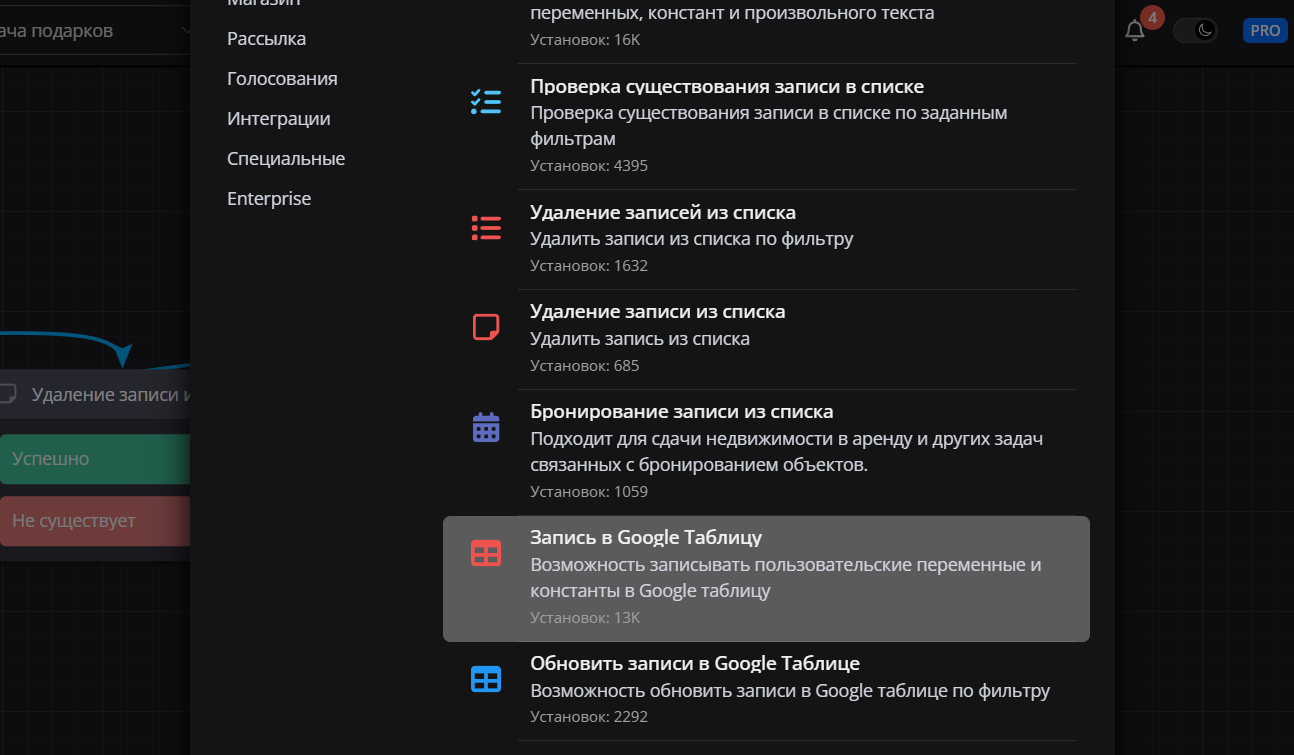
Task: Click the blue table icon for Google Sheets update
Action: click(486, 679)
